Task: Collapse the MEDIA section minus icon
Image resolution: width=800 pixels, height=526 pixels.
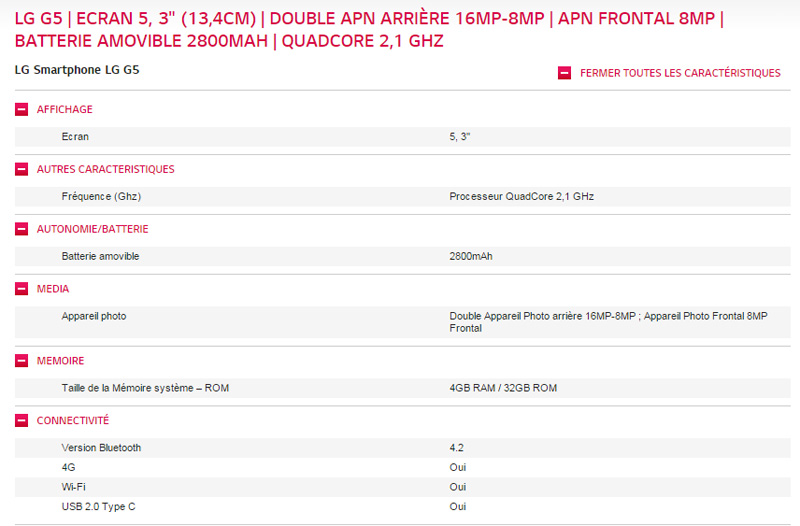Action: tap(21, 289)
